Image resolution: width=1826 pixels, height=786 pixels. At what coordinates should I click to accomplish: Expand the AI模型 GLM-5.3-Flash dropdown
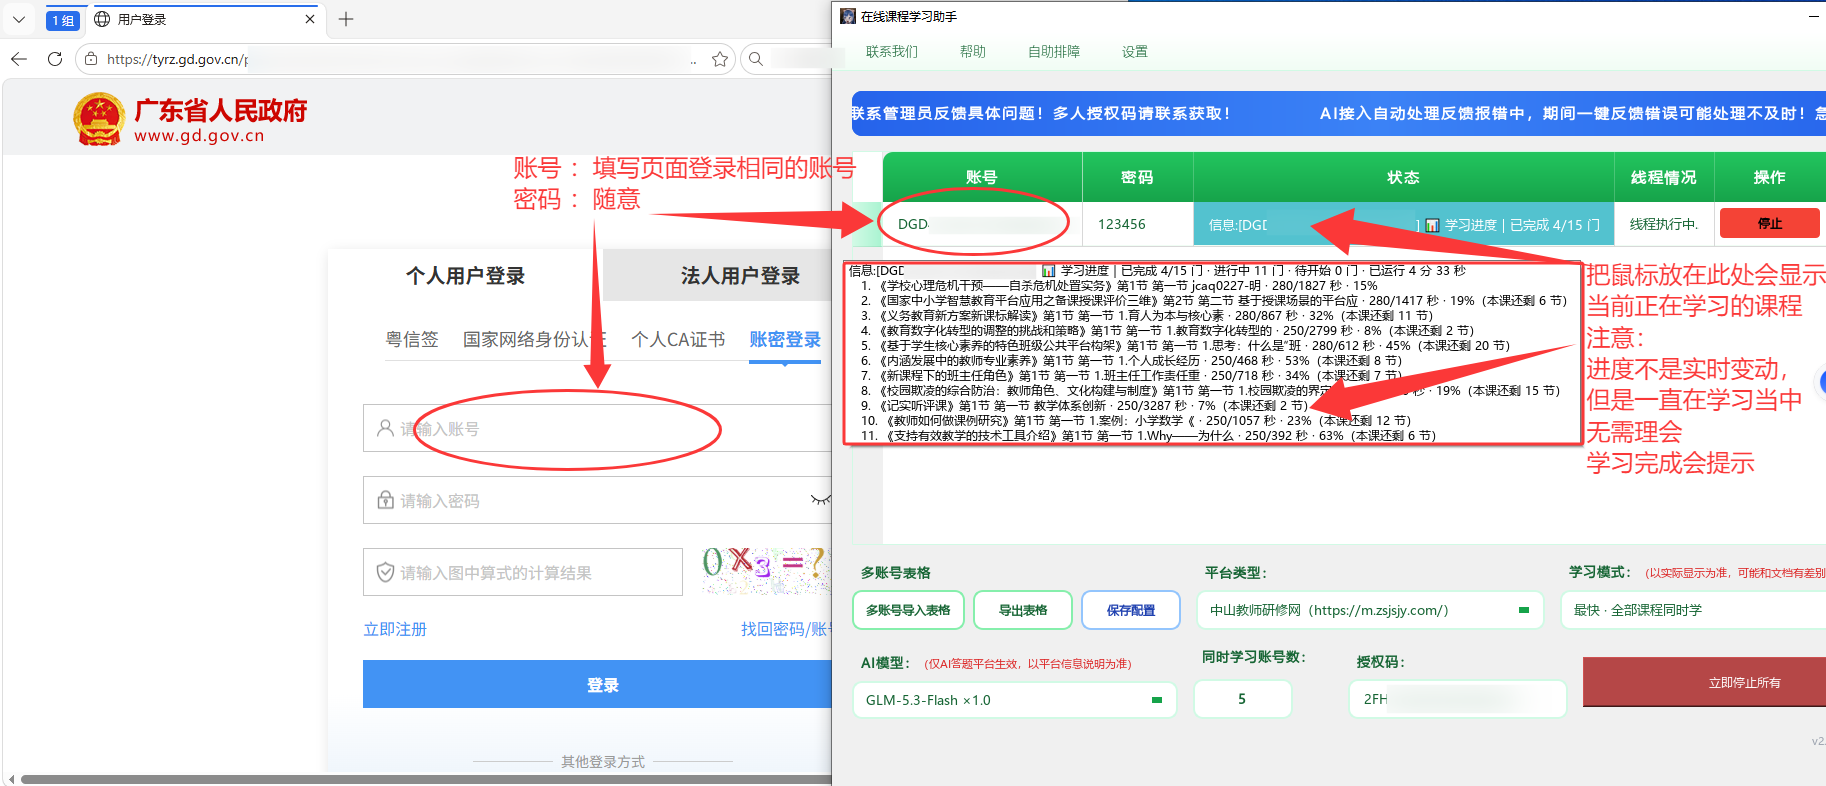click(1015, 700)
